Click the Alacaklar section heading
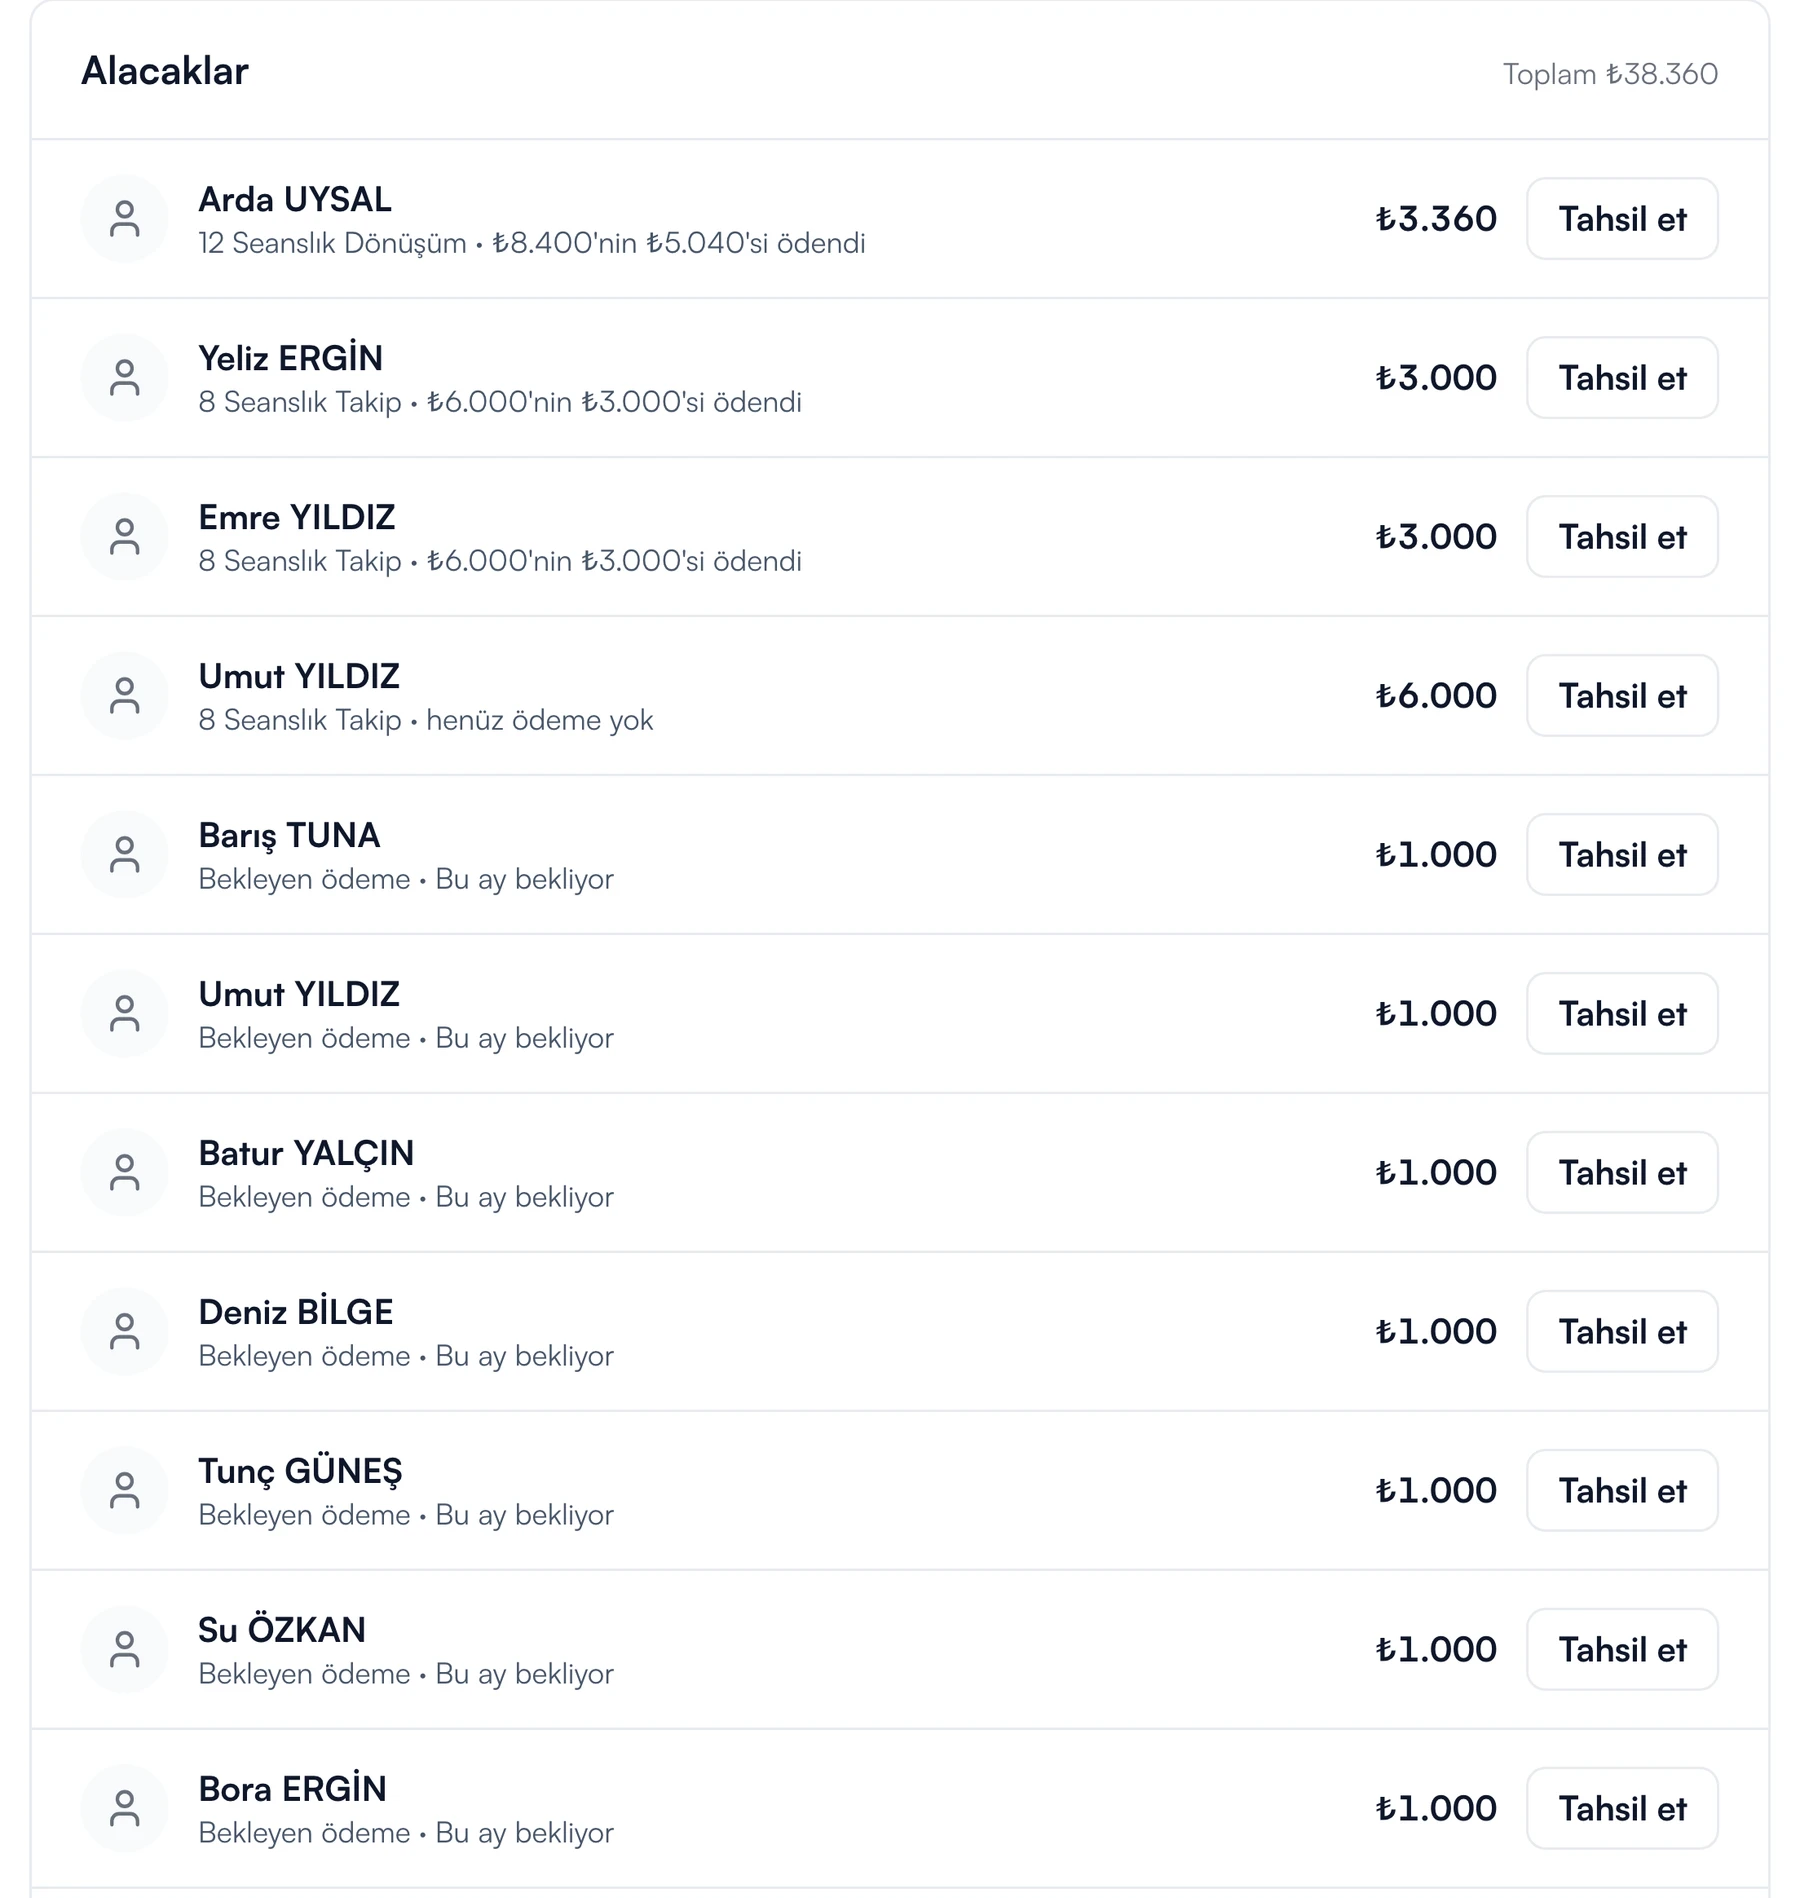Screen dimensions: 1800x1898 pos(165,71)
